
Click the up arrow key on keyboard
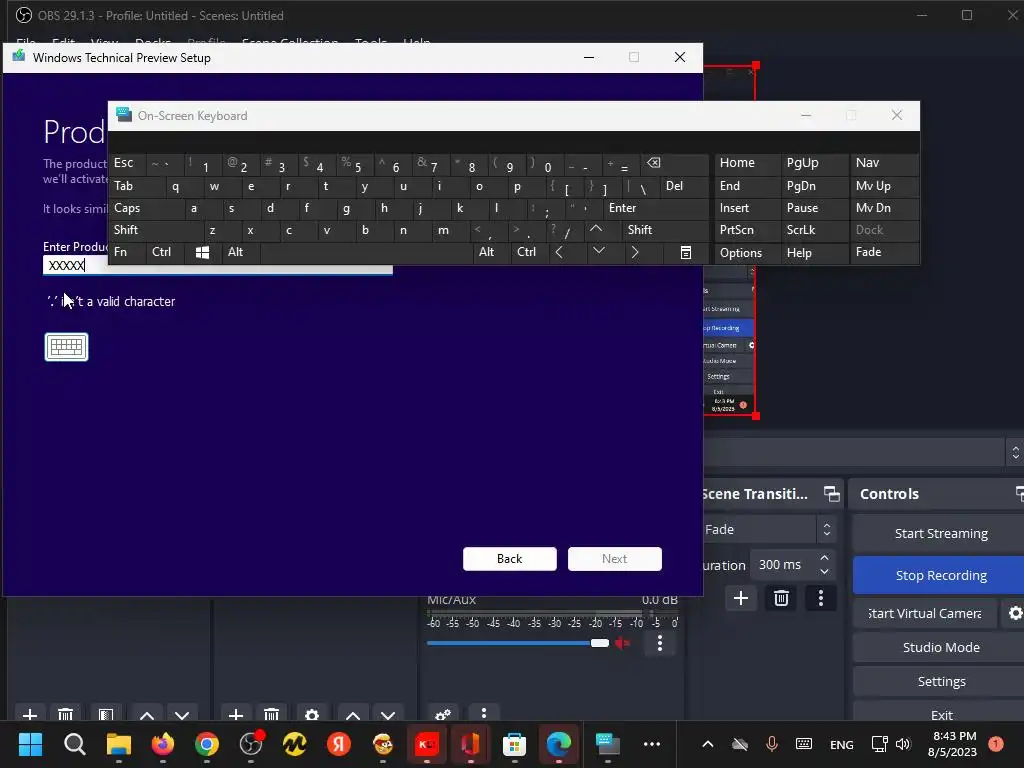pos(596,229)
